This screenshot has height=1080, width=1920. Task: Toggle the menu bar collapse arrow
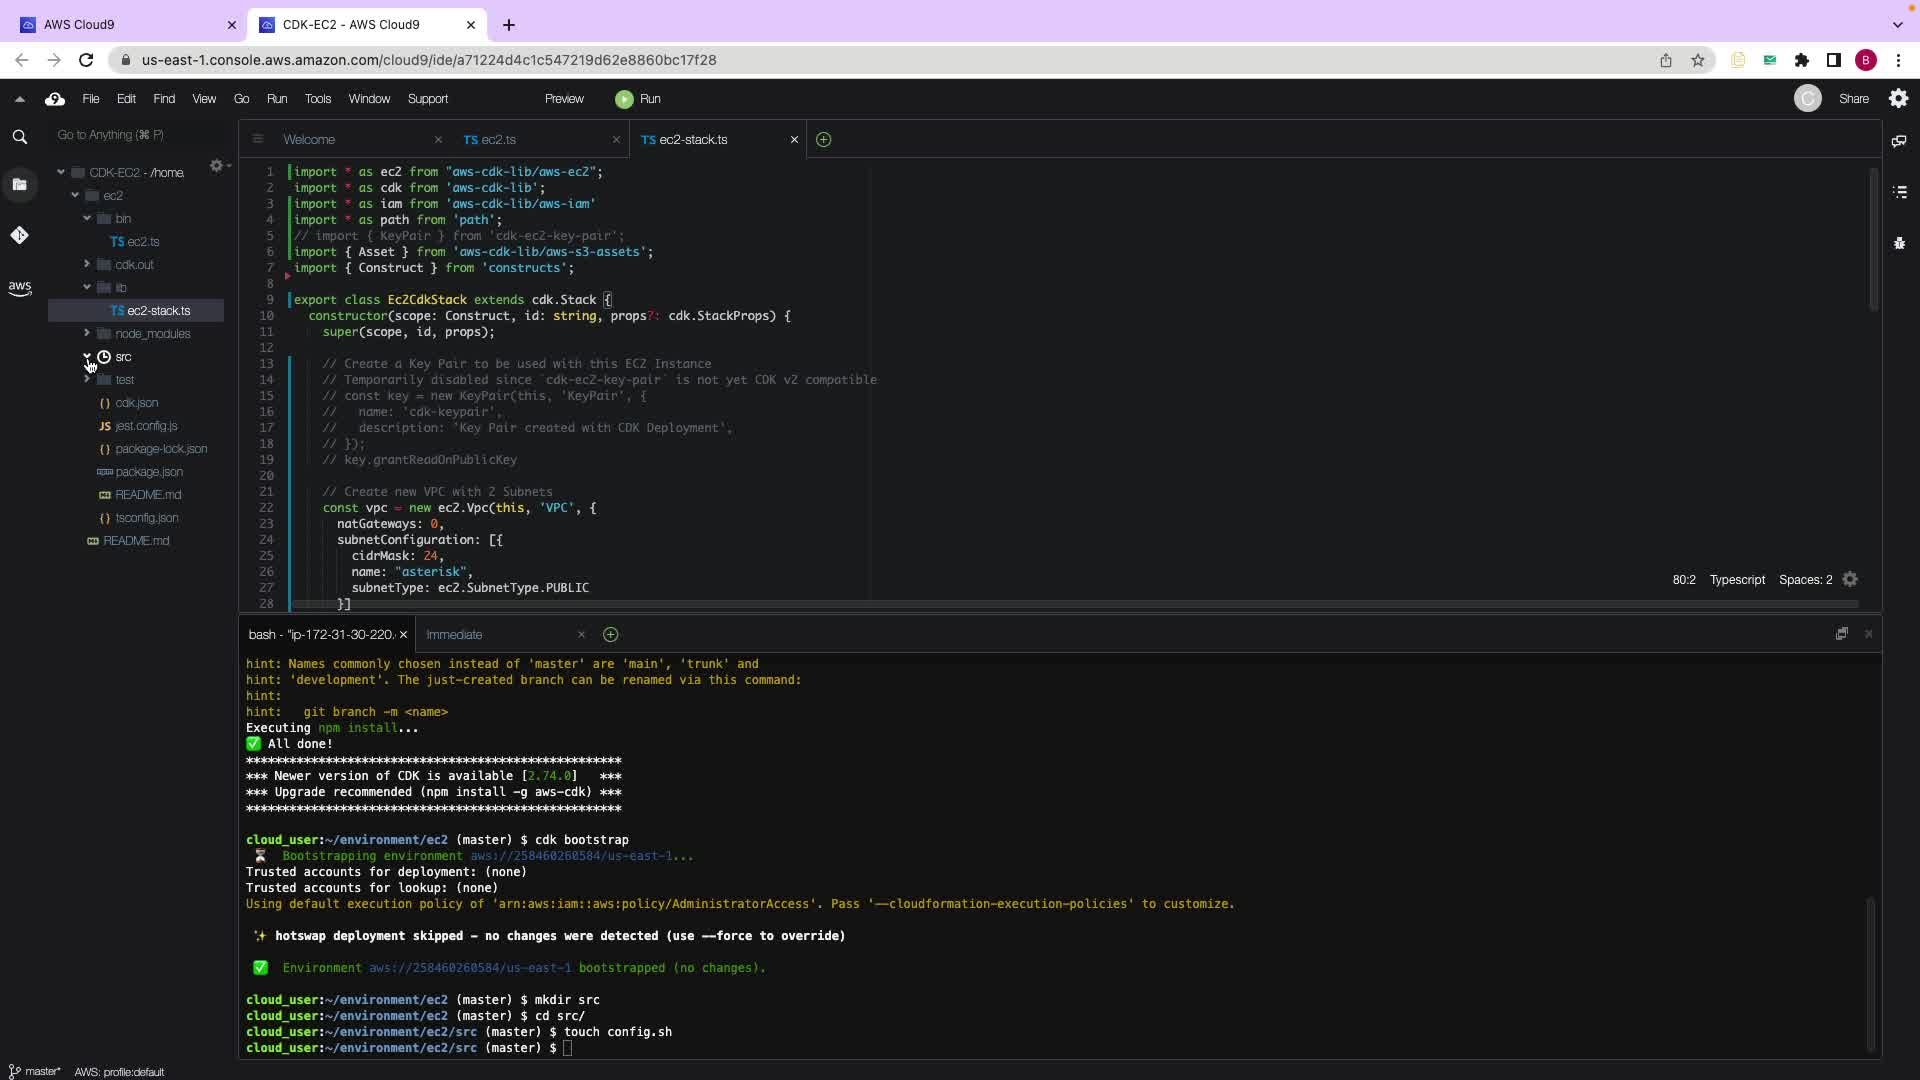(x=19, y=99)
